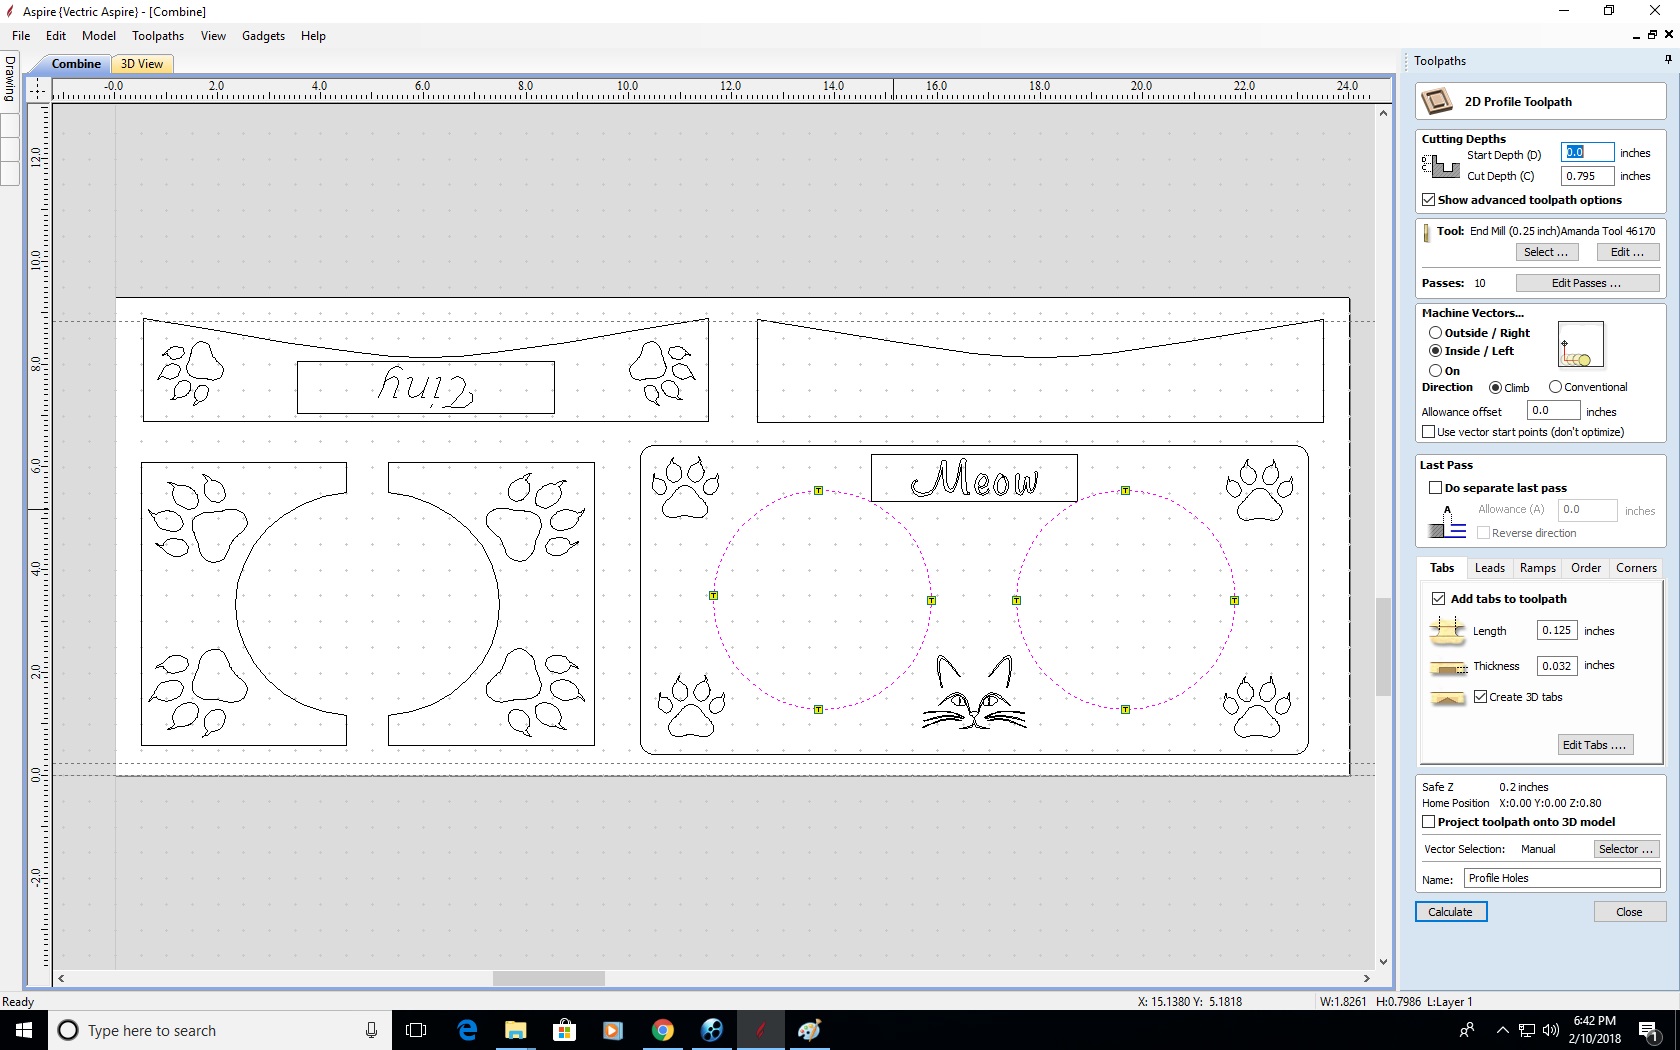Click the Type here to search box
The image size is (1680, 1050).
220,1030
